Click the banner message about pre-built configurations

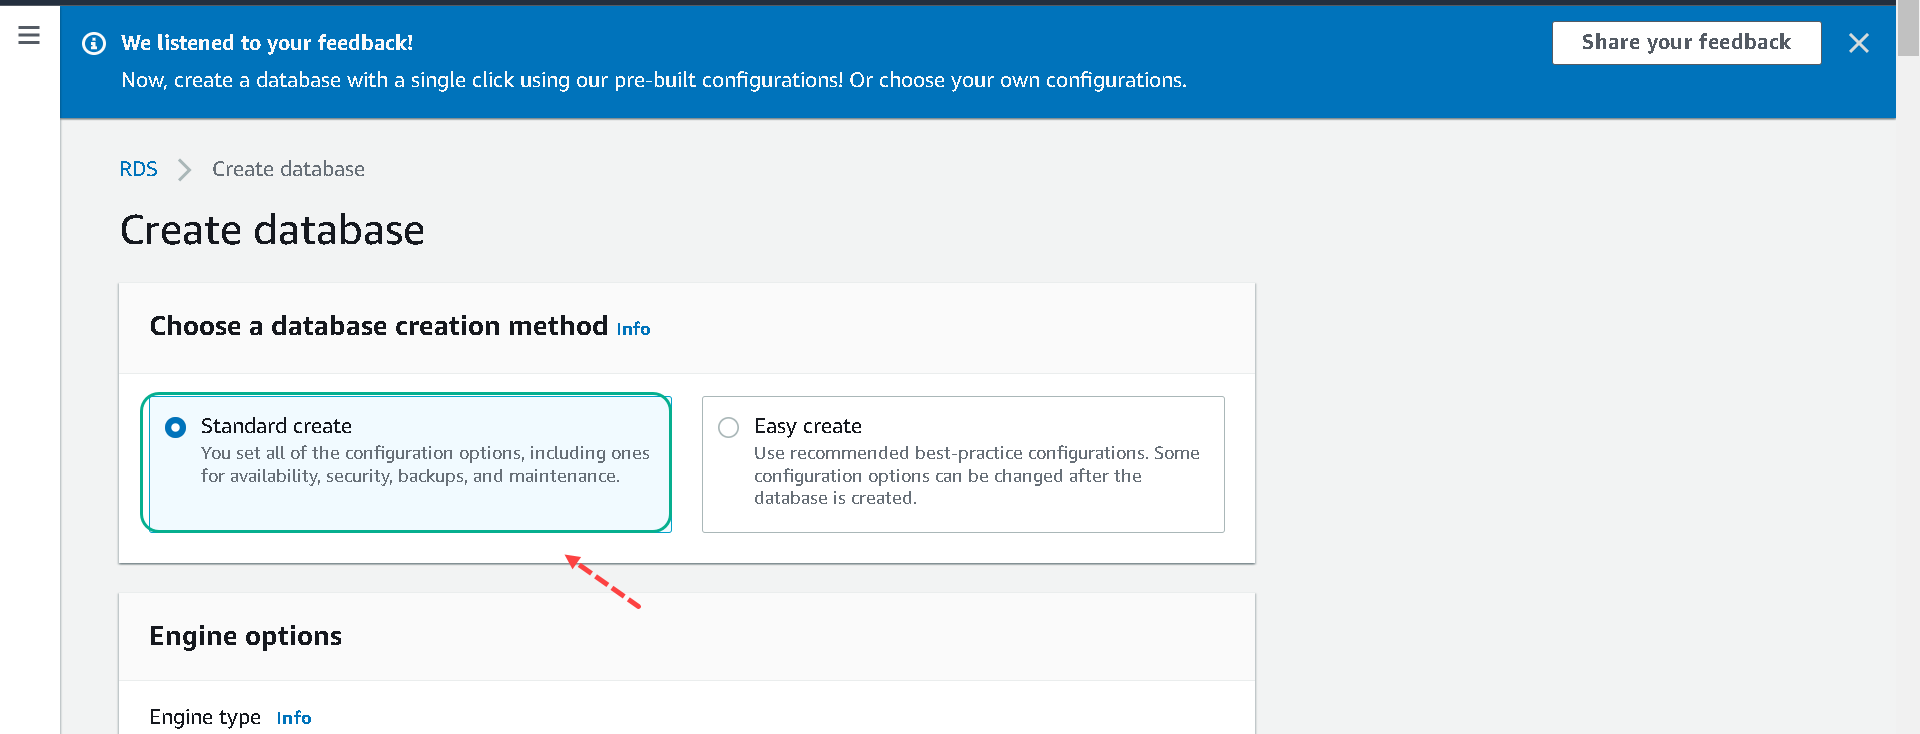(654, 80)
